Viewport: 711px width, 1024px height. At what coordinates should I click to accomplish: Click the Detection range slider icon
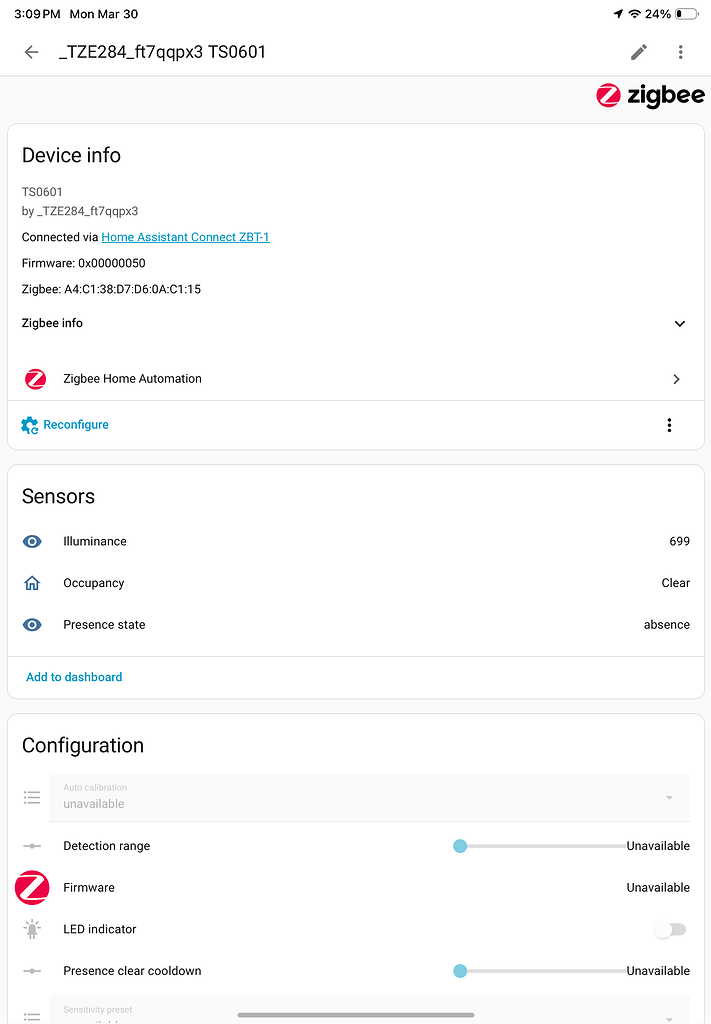[x=32, y=846]
